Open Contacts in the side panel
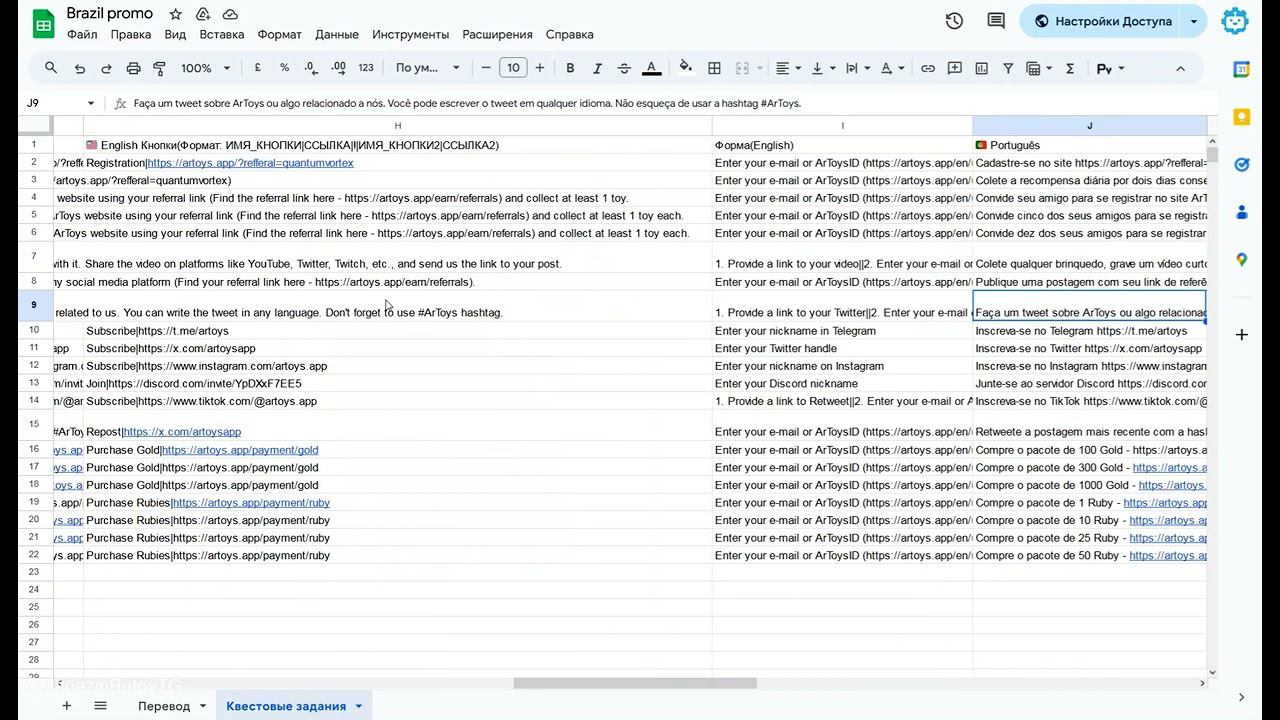Image resolution: width=1280 pixels, height=720 pixels. coord(1241,212)
